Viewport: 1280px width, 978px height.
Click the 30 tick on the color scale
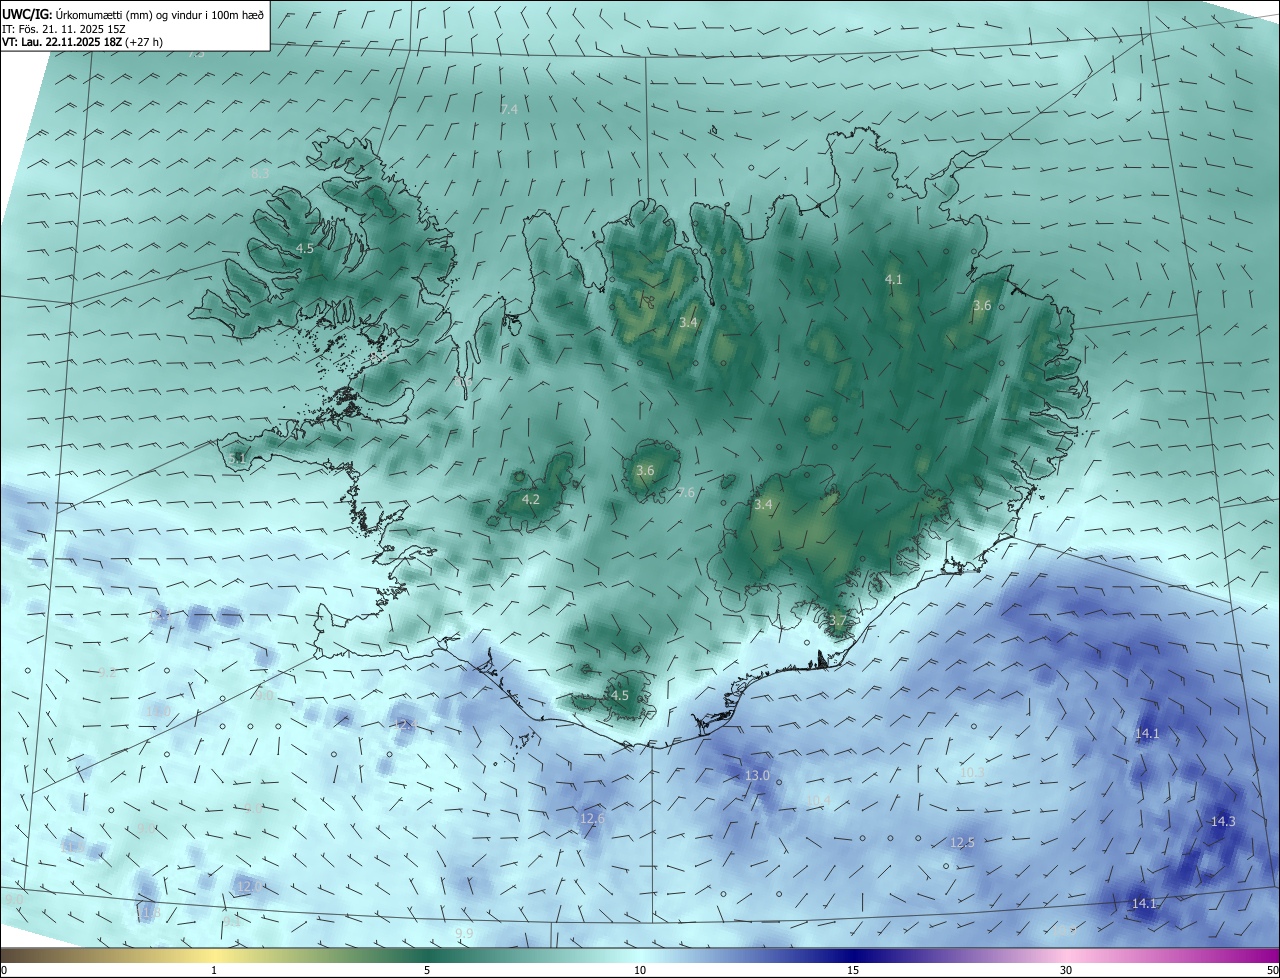[1066, 970]
